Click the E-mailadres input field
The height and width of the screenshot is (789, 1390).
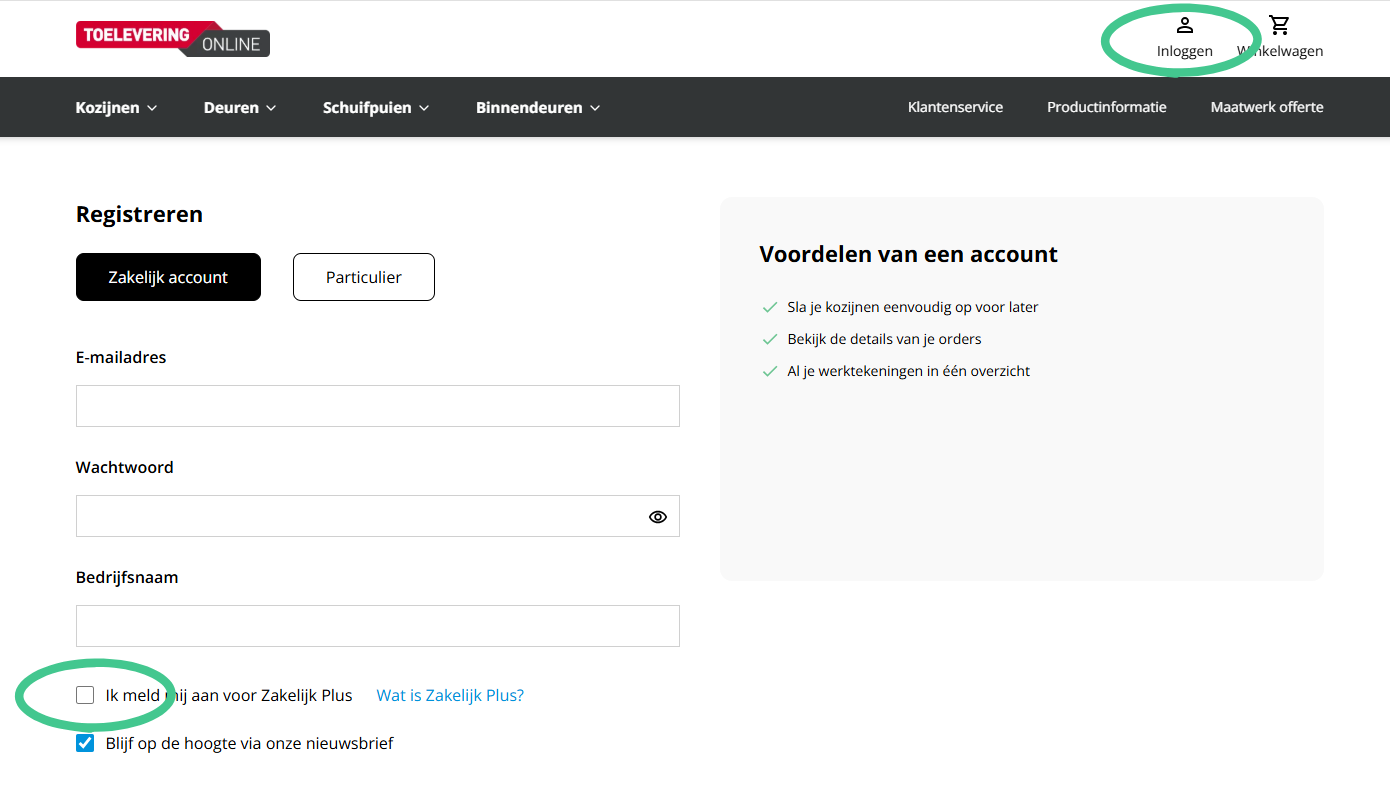tap(377, 406)
